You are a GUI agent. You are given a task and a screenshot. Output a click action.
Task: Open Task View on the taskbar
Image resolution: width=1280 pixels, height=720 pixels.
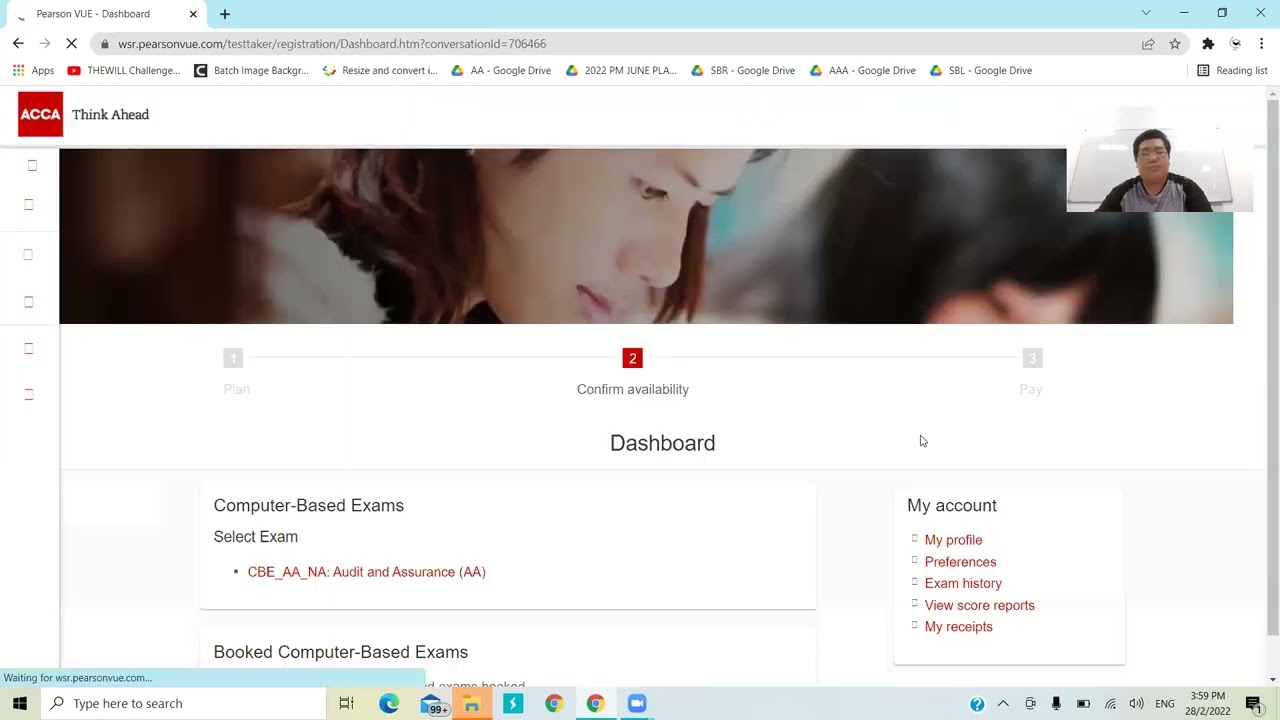pos(346,703)
